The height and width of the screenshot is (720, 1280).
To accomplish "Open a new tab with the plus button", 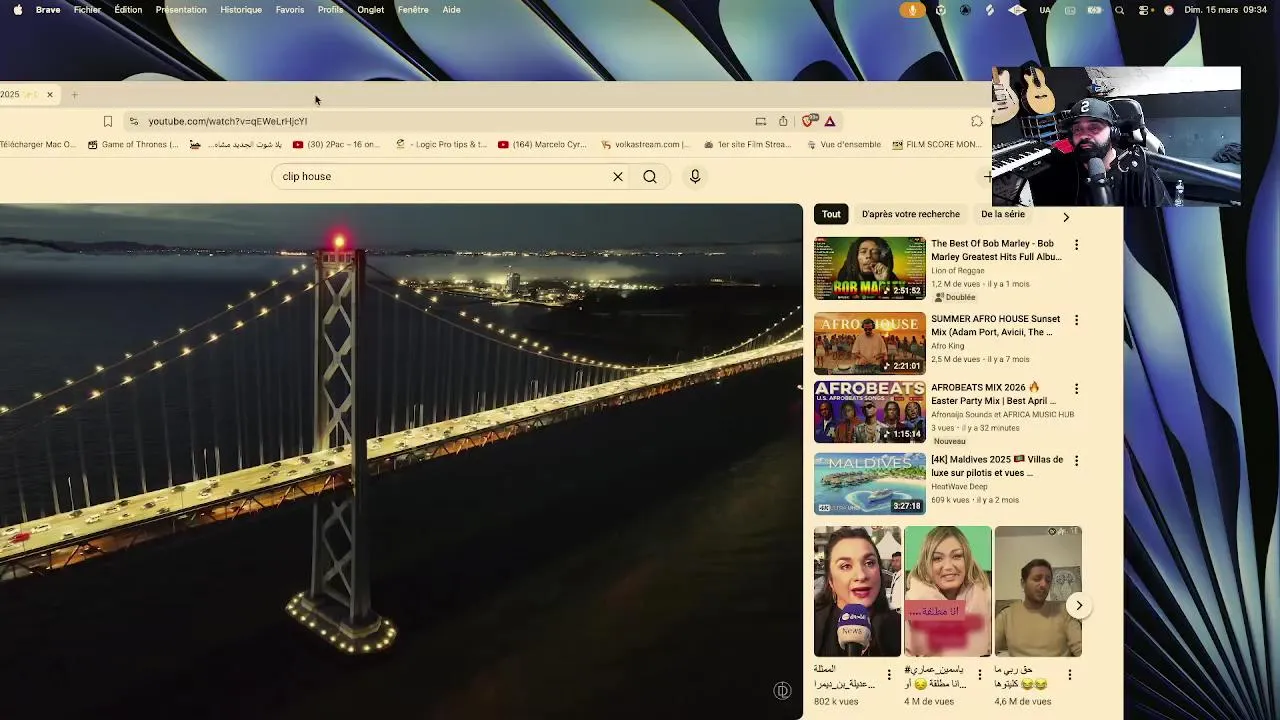I will [x=74, y=95].
